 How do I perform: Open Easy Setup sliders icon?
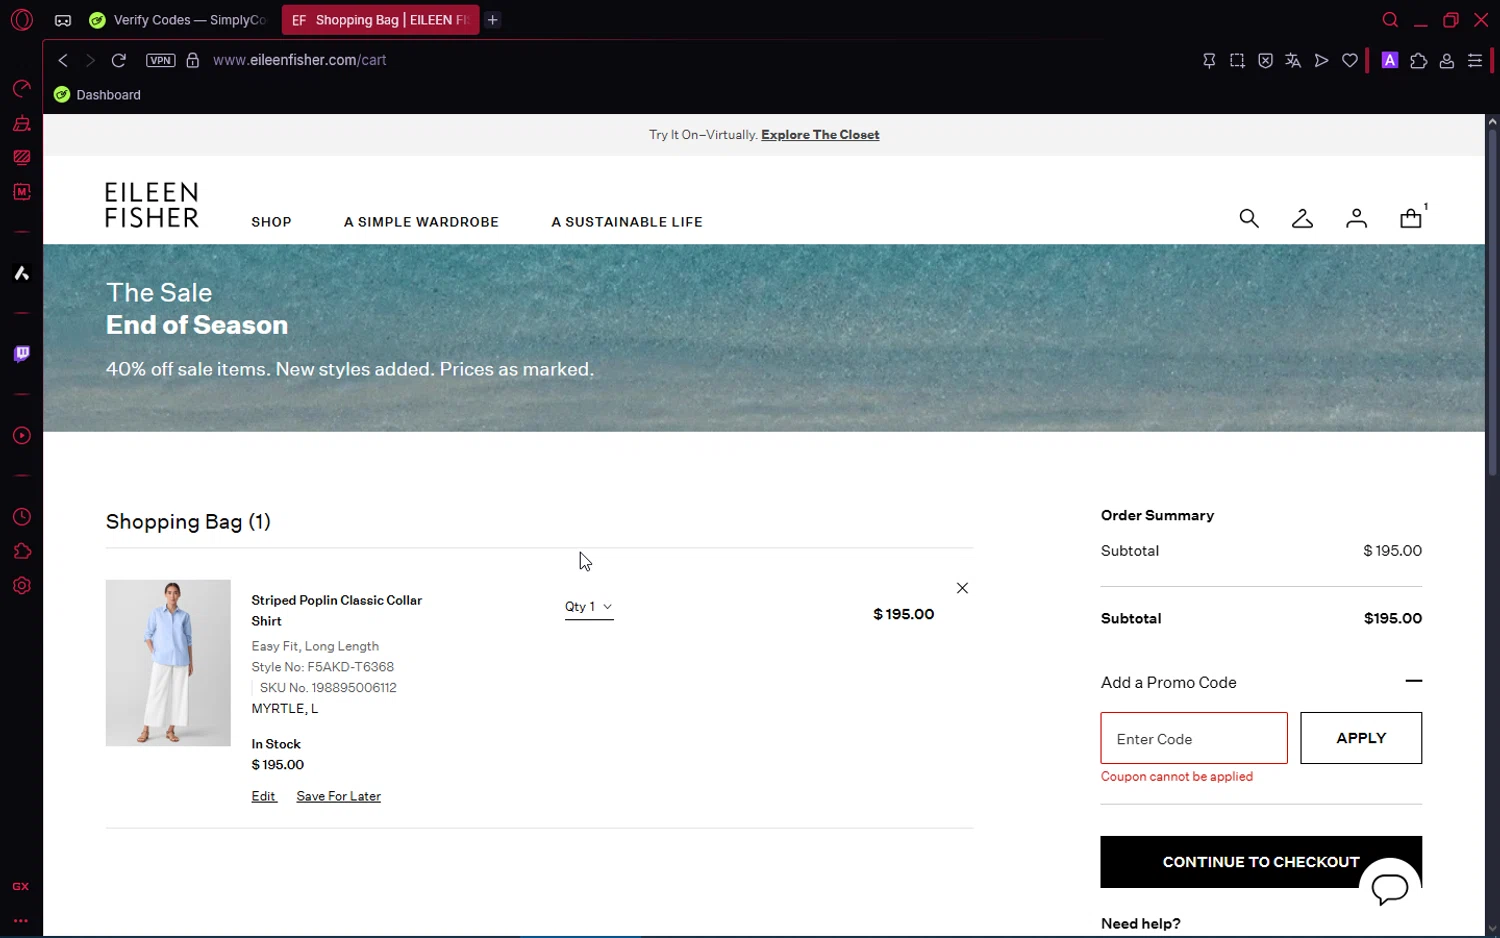pos(1474,61)
